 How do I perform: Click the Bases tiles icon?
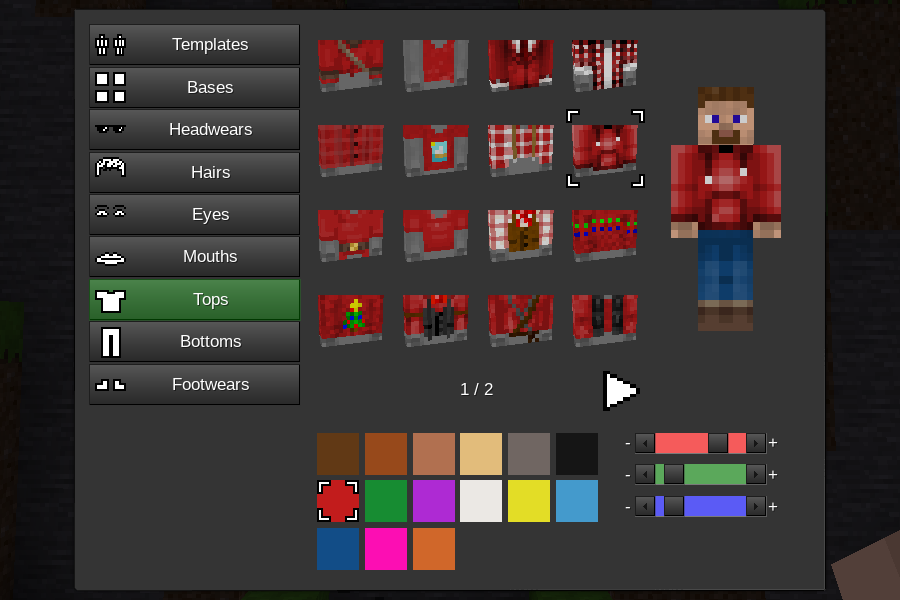click(x=110, y=87)
